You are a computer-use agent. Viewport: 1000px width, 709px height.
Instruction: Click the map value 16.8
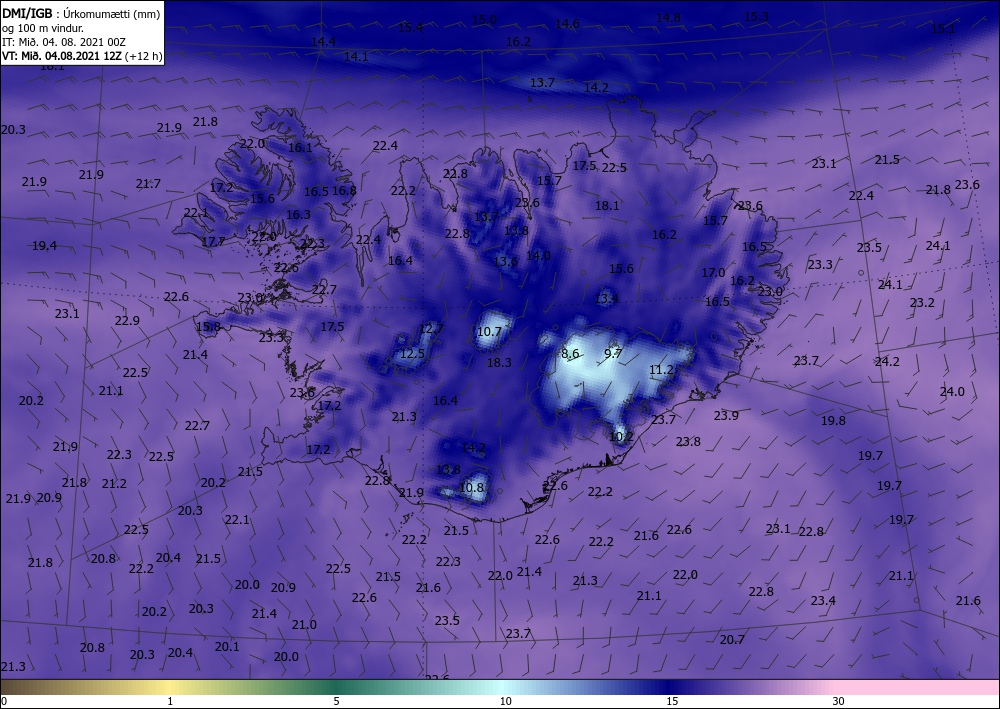point(344,190)
